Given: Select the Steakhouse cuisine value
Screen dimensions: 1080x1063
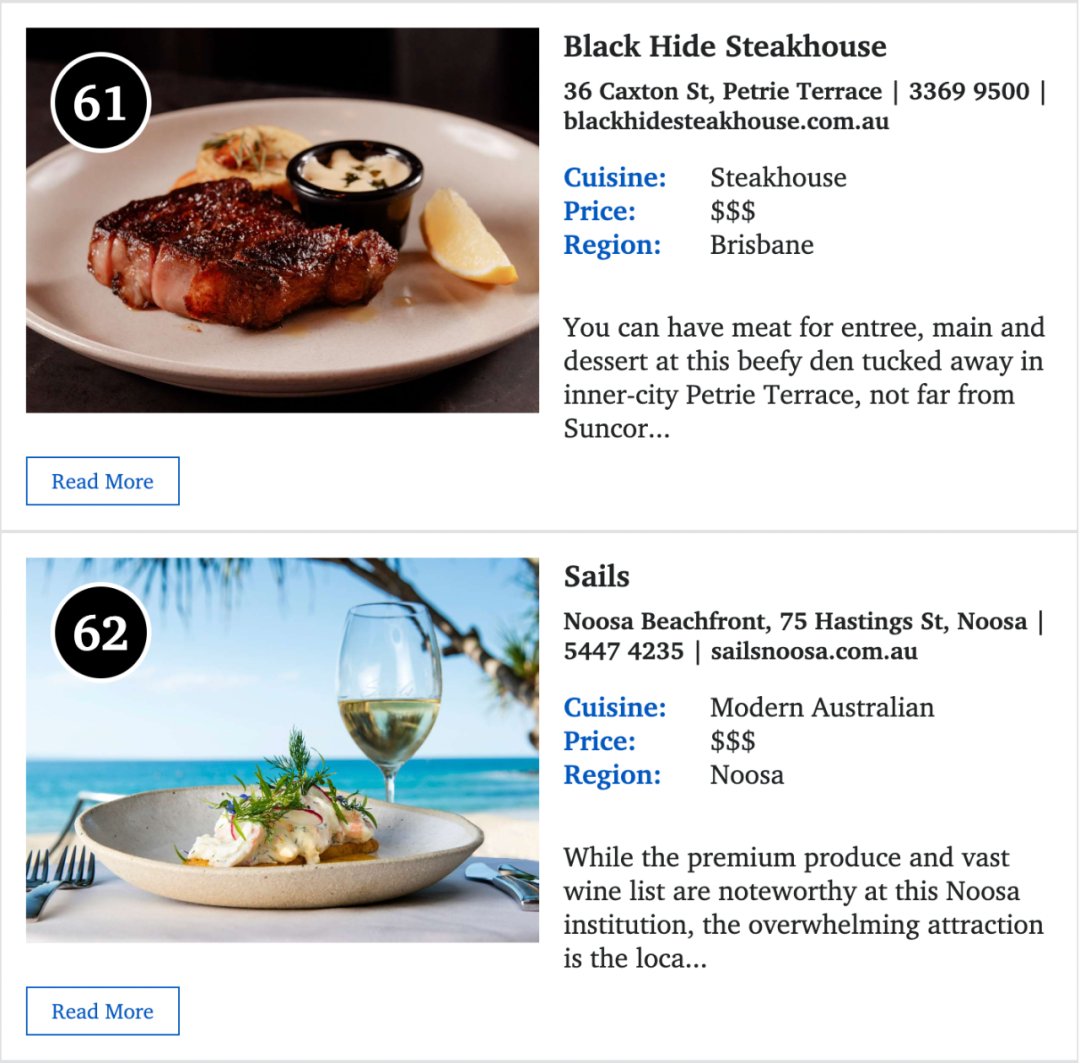Looking at the screenshot, I should (778, 178).
